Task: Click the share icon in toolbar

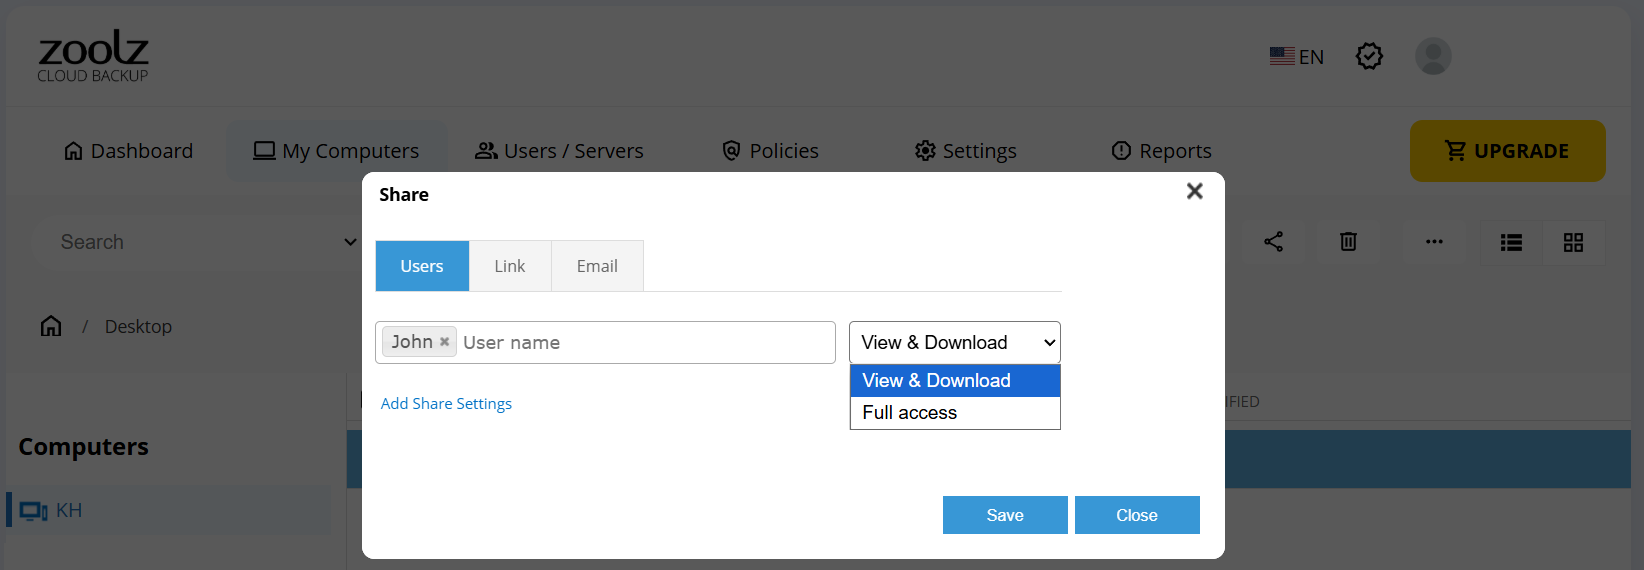Action: [1273, 242]
